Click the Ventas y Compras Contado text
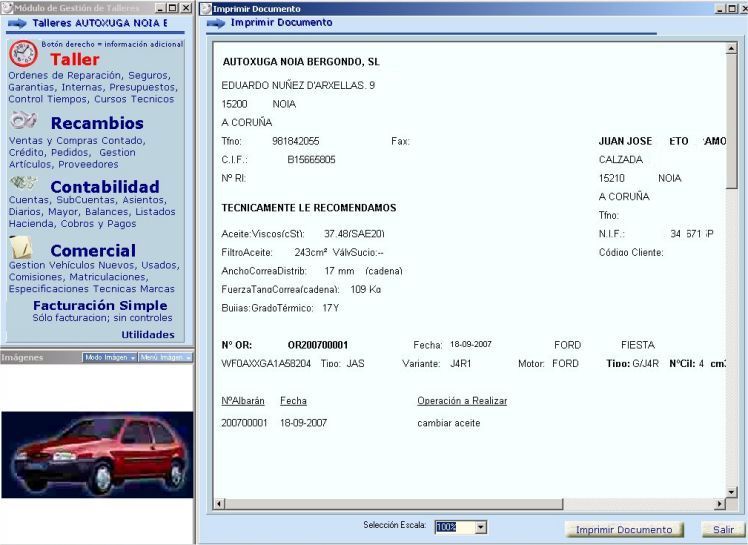748x545 pixels. coord(77,152)
